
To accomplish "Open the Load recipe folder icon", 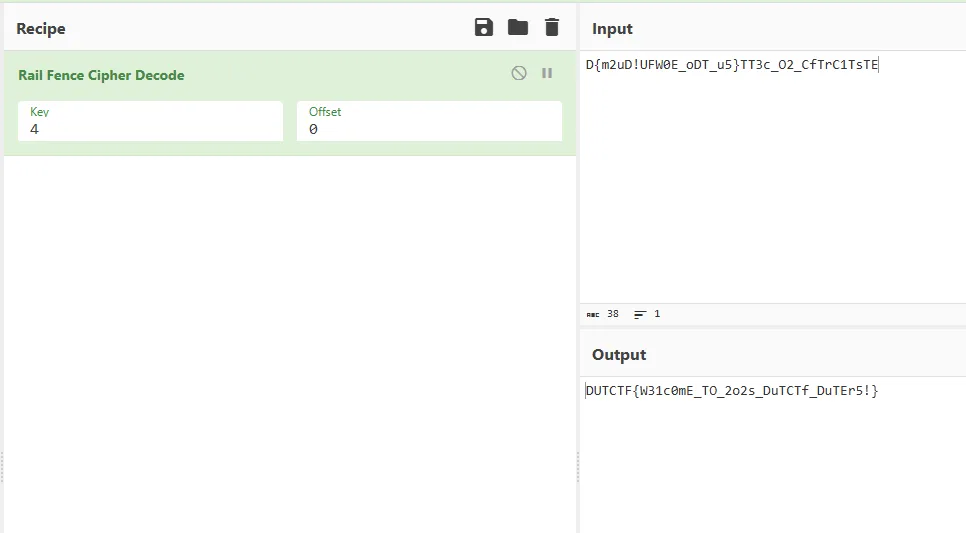I will coord(517,28).
